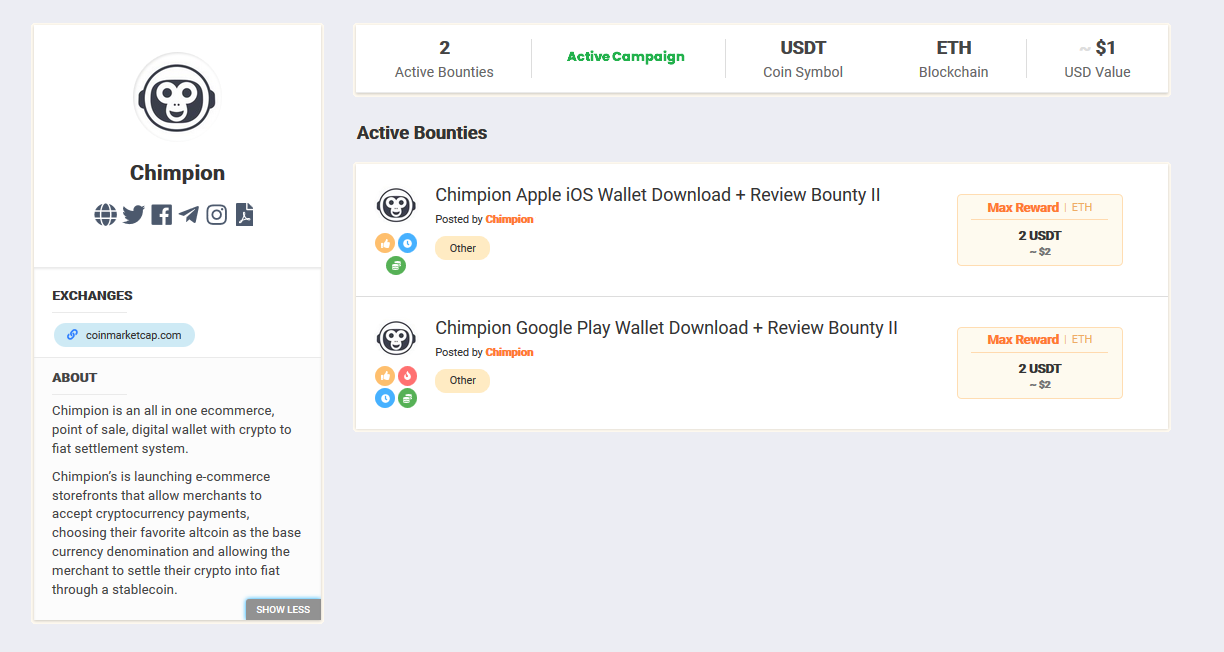
Task: Collapse About section with SHOW LESS
Action: [283, 609]
